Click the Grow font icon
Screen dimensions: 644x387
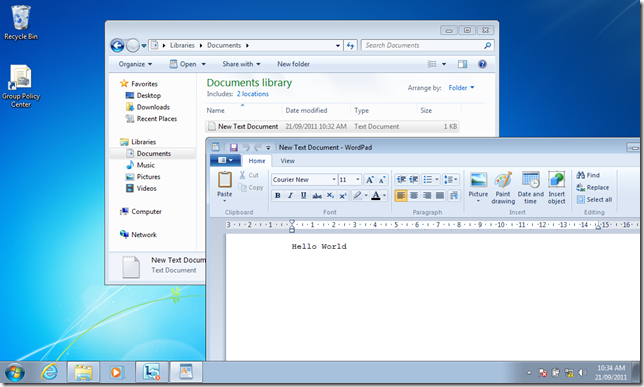(370, 180)
